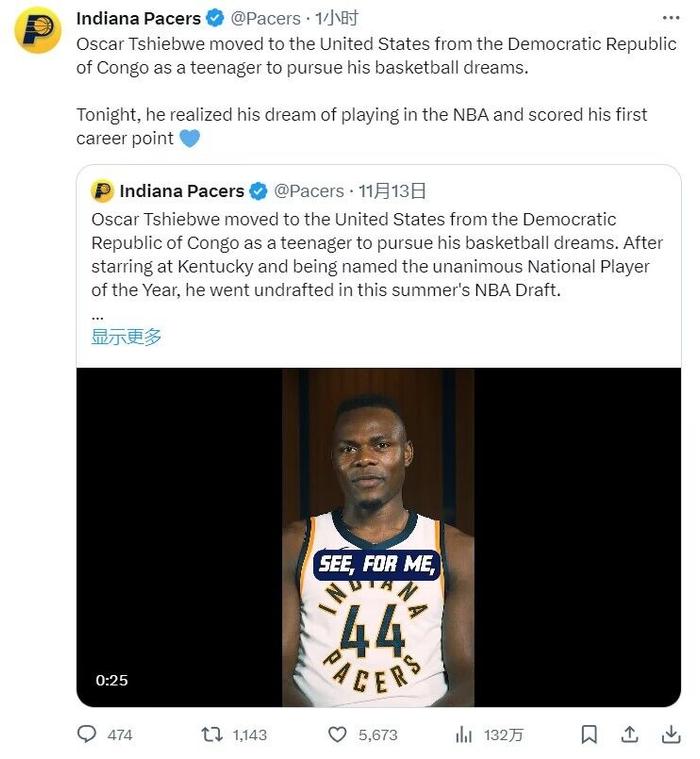
Task: Open the Indiana Pacers profile avatar
Action: pos(38,30)
